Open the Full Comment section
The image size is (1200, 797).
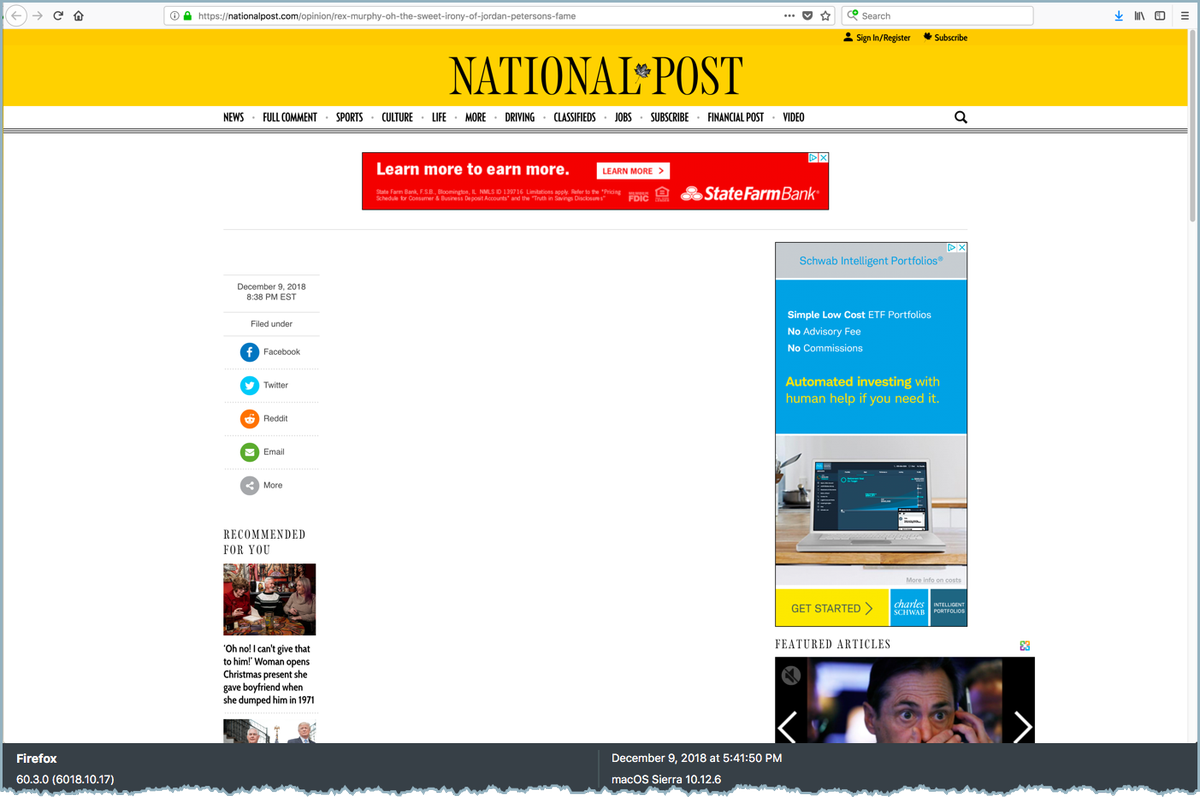[x=290, y=117]
